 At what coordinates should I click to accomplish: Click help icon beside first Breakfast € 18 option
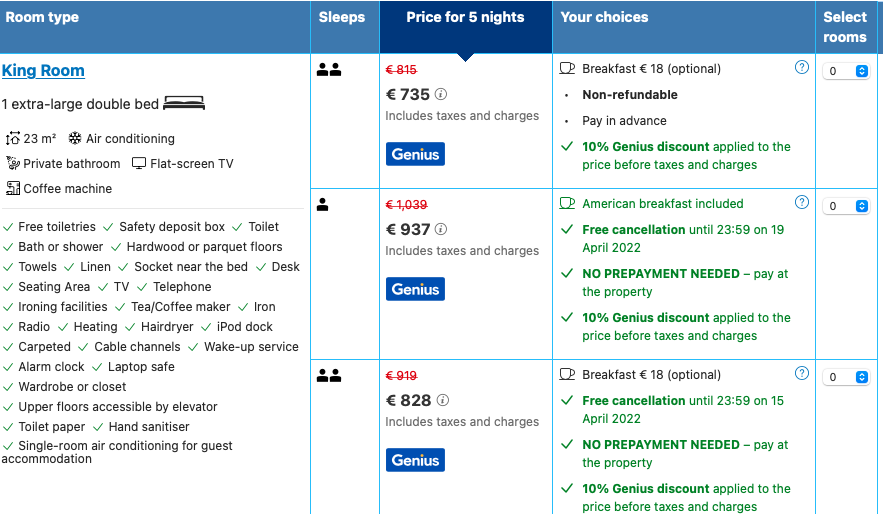click(802, 68)
